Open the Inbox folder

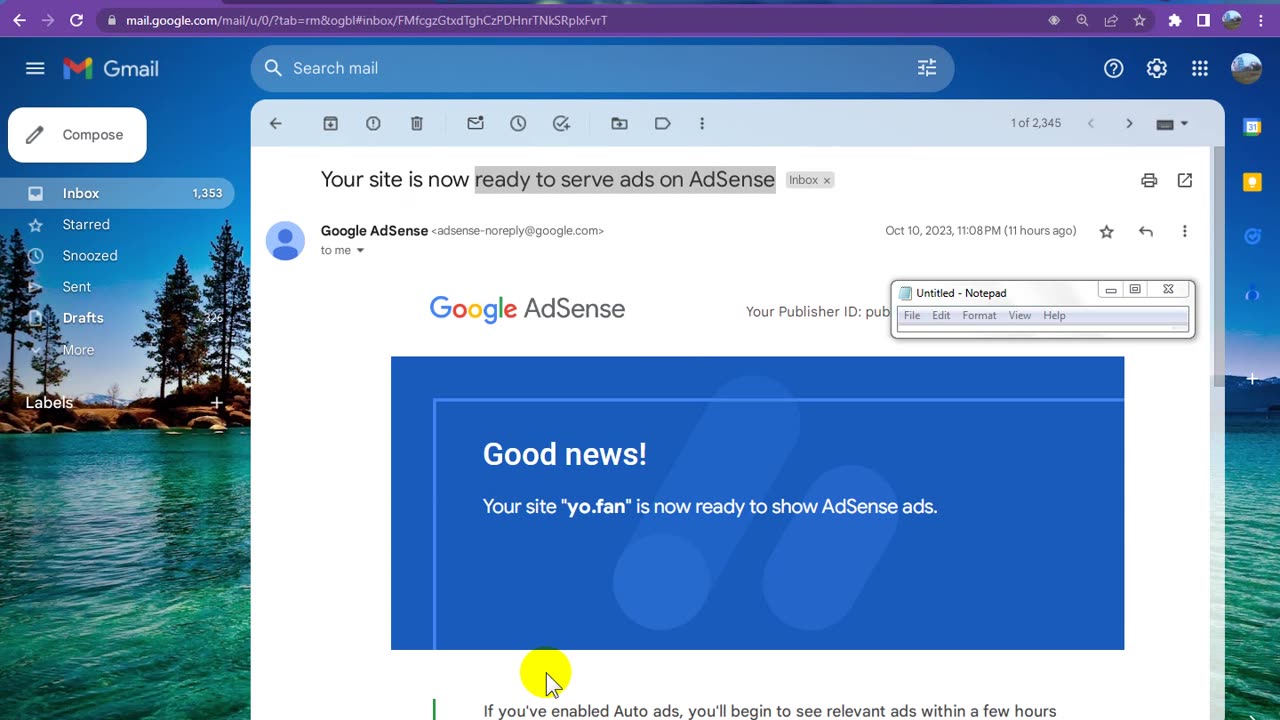tap(117, 193)
